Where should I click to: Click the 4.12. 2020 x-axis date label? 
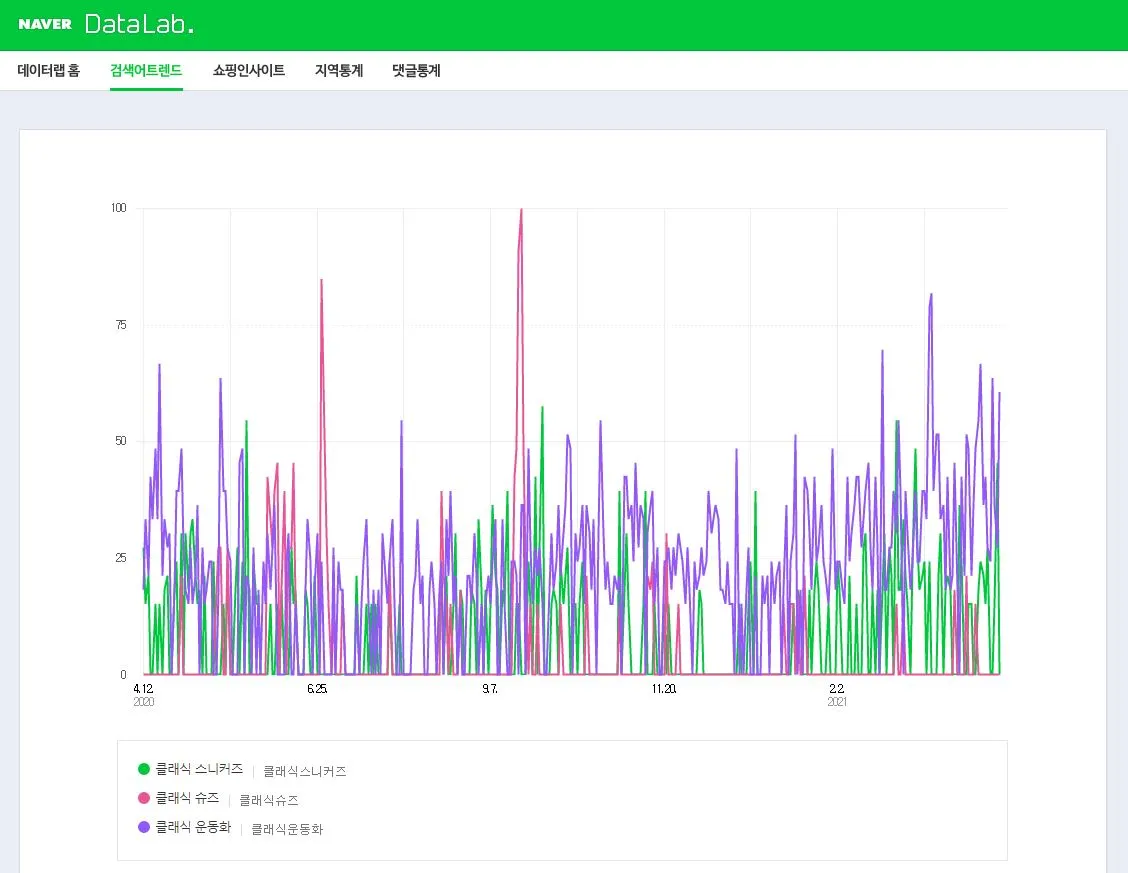click(x=144, y=695)
